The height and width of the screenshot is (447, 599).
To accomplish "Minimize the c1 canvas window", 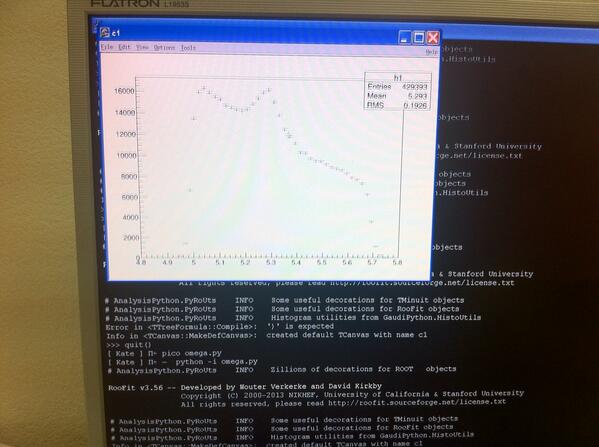I will [405, 37].
